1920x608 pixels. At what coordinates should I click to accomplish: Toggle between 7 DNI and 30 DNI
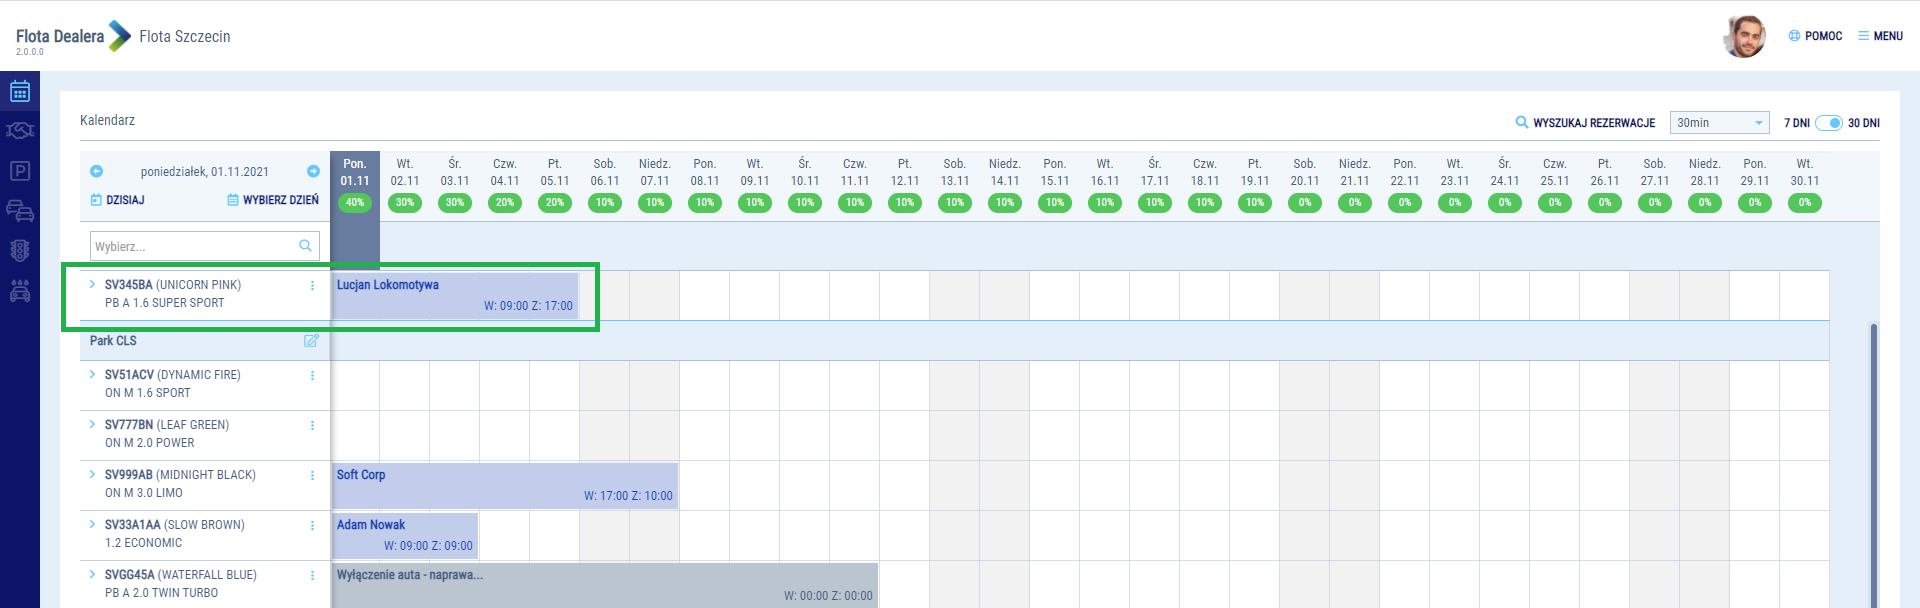(1829, 123)
